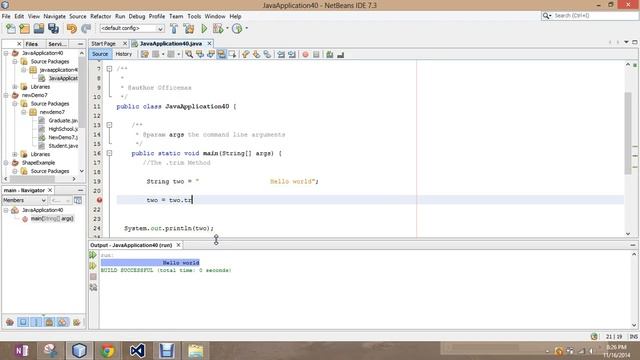Toggle Show Static Members filter in Navigator
The width and height of the screenshot is (640, 360).
pos(36,322)
